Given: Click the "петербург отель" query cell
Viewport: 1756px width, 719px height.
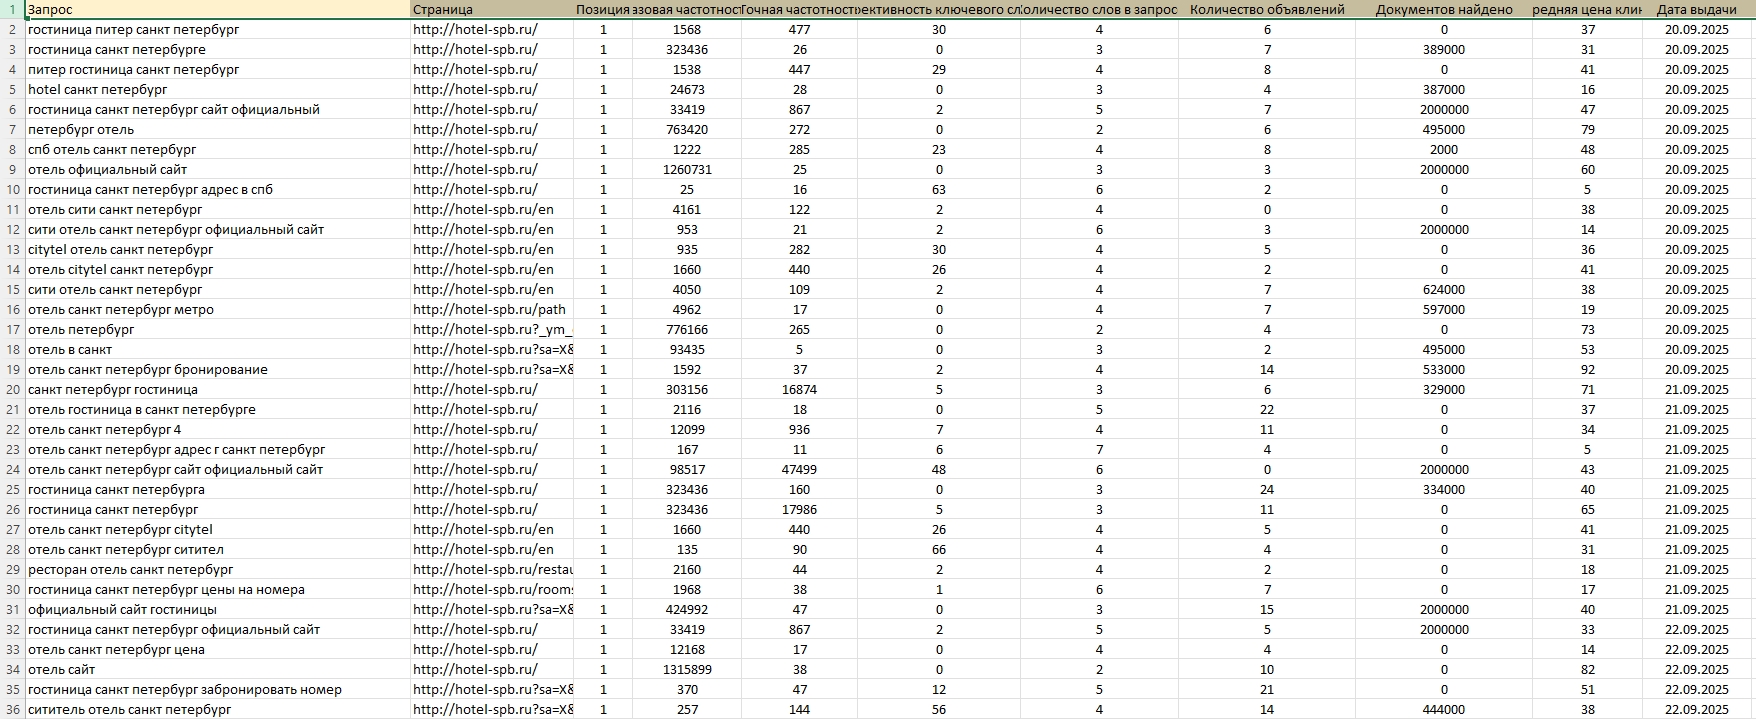Looking at the screenshot, I should 81,130.
